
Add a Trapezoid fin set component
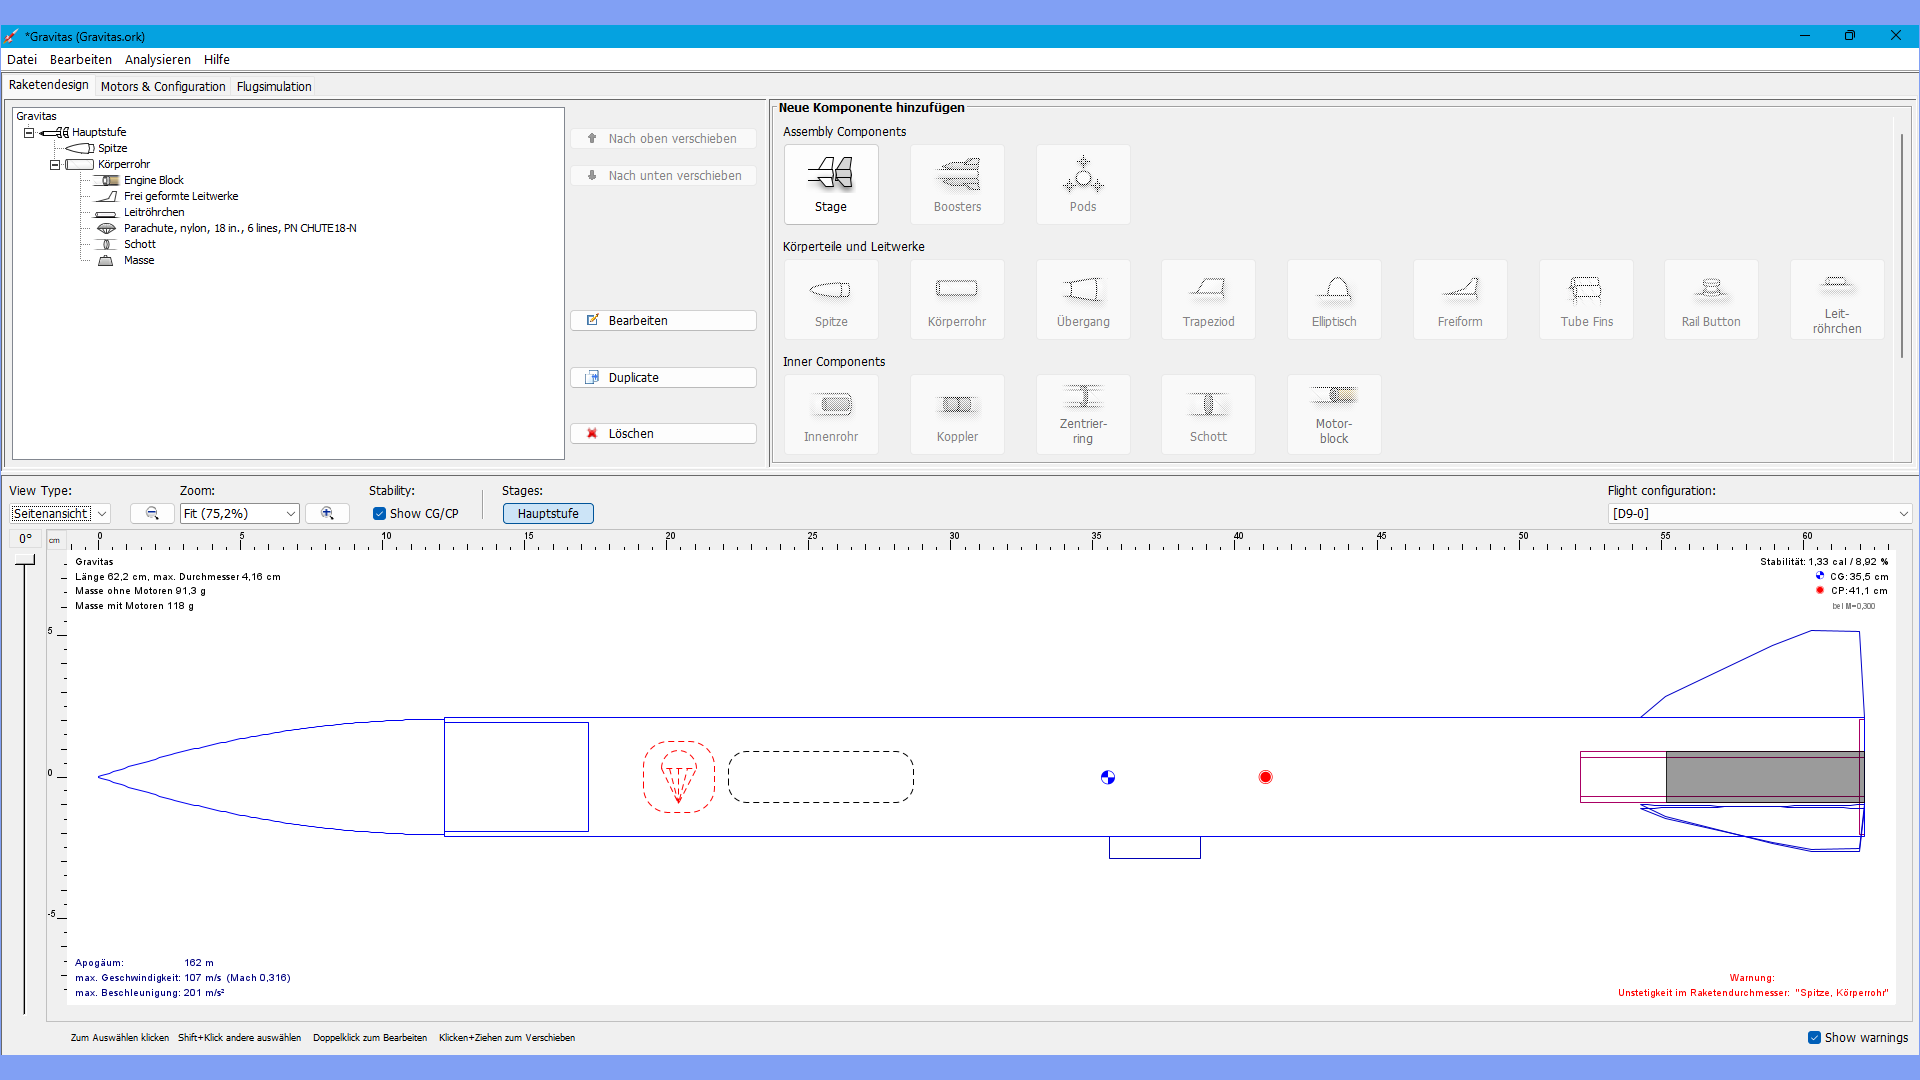pos(1208,299)
